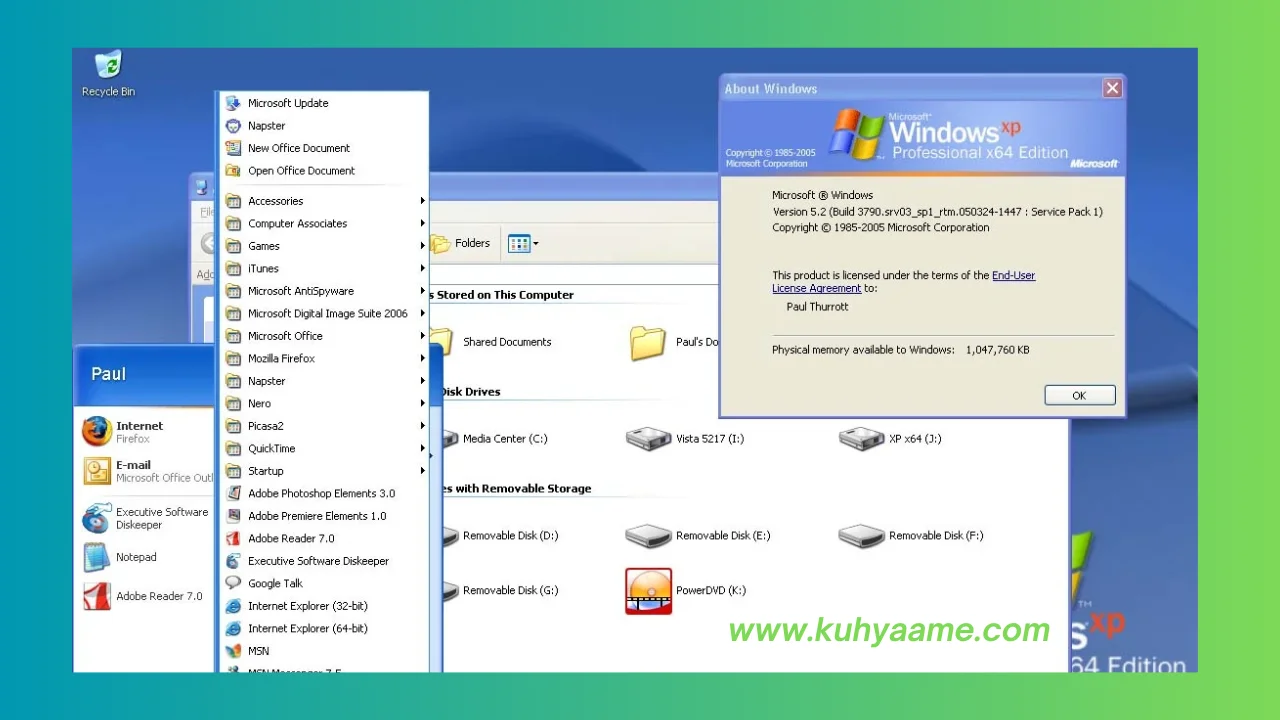Click the Adobe Photoshop Elements 3.0 icon
Image resolution: width=1280 pixels, height=720 pixels.
[233, 493]
